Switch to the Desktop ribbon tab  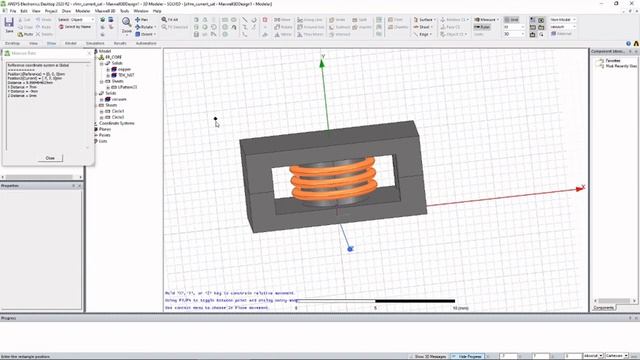(x=12, y=43)
